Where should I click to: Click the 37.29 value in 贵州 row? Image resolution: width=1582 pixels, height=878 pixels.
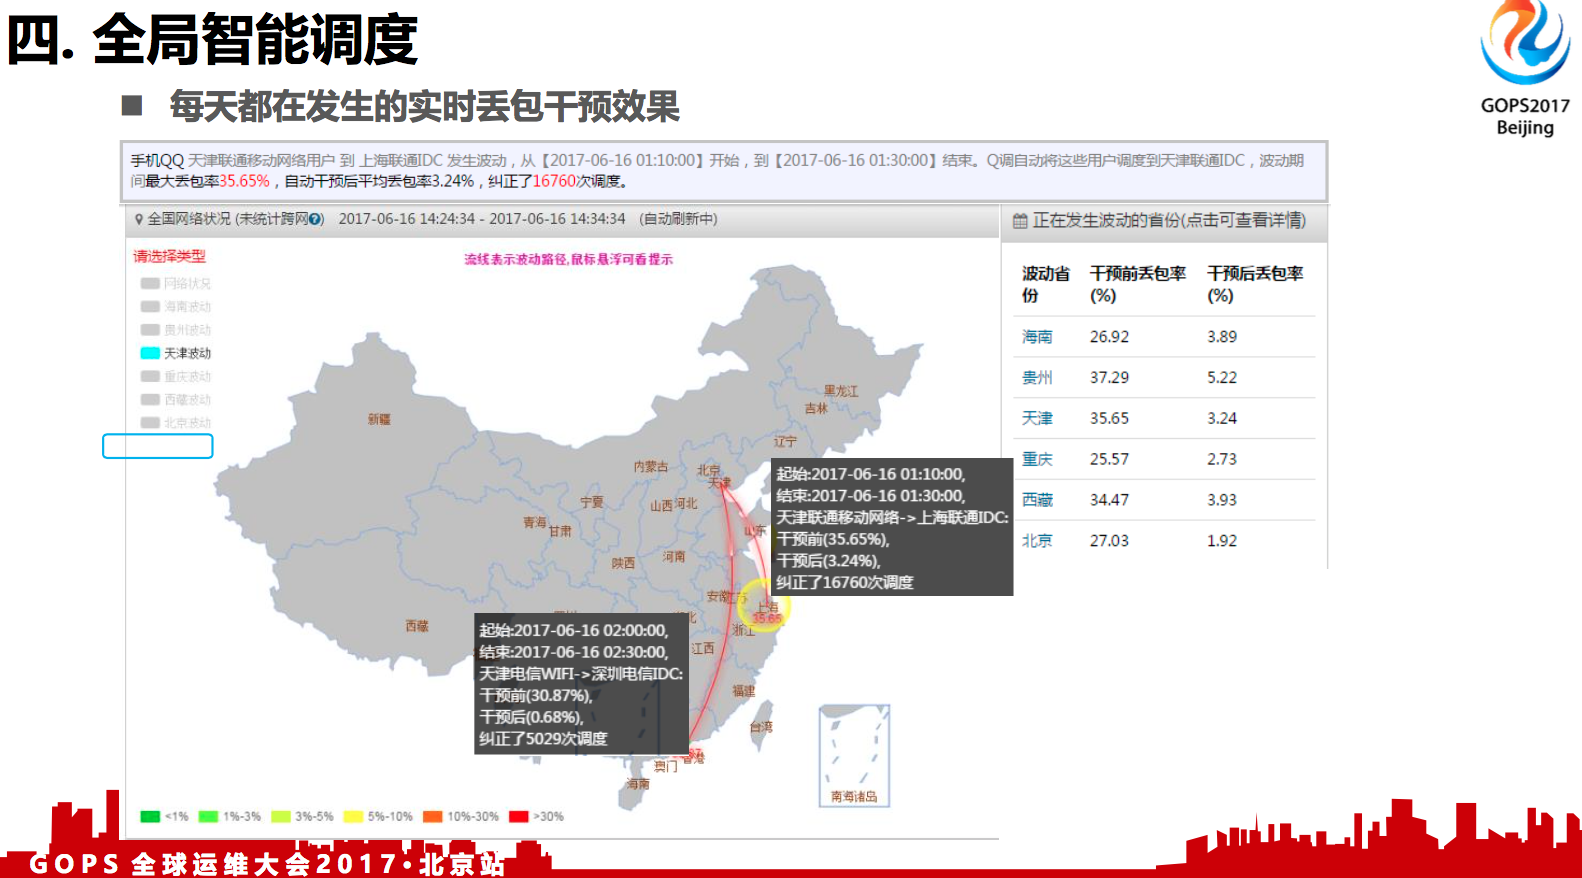1109,378
